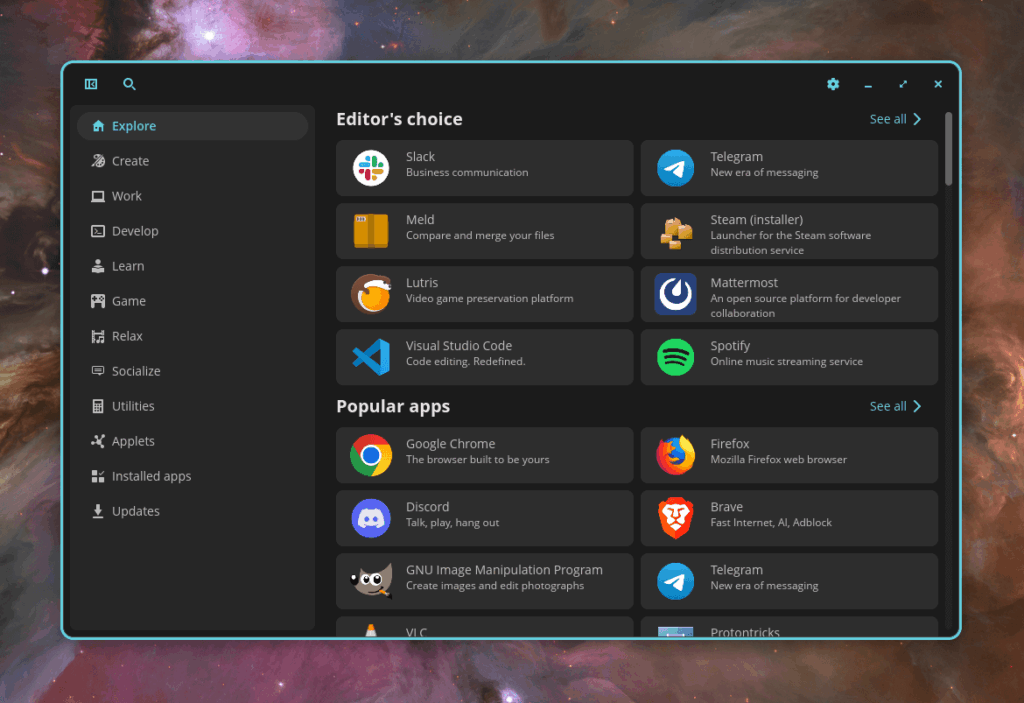This screenshot has height=703, width=1024.
Task: Click the Updates download icon
Action: 98,511
